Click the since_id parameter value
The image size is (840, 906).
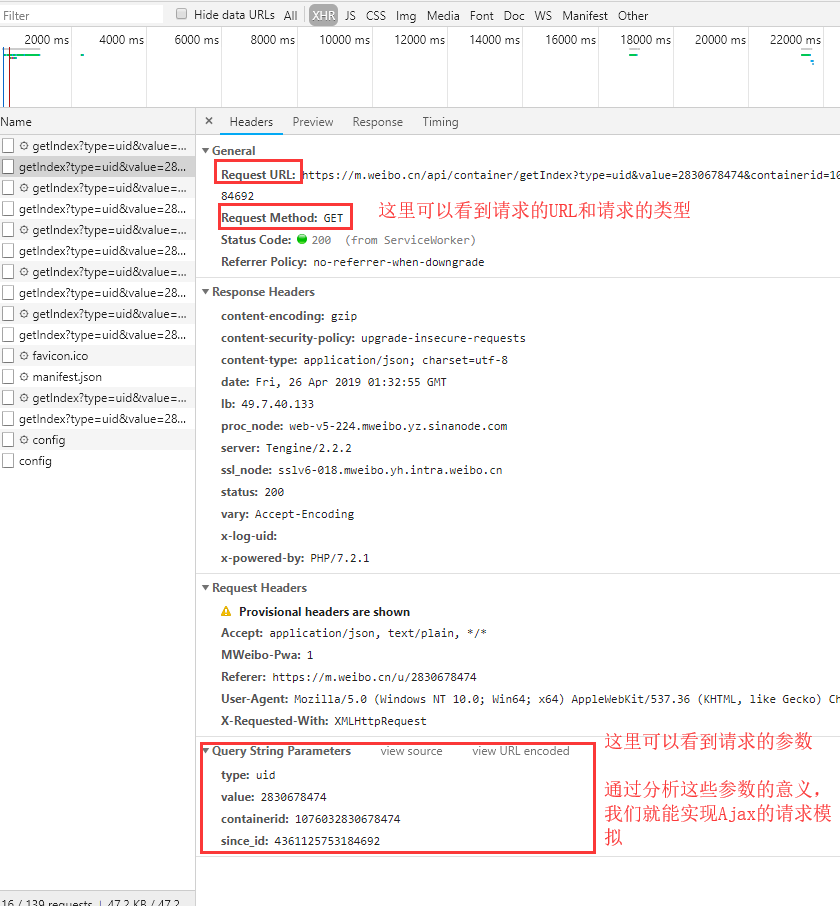[x=327, y=841]
